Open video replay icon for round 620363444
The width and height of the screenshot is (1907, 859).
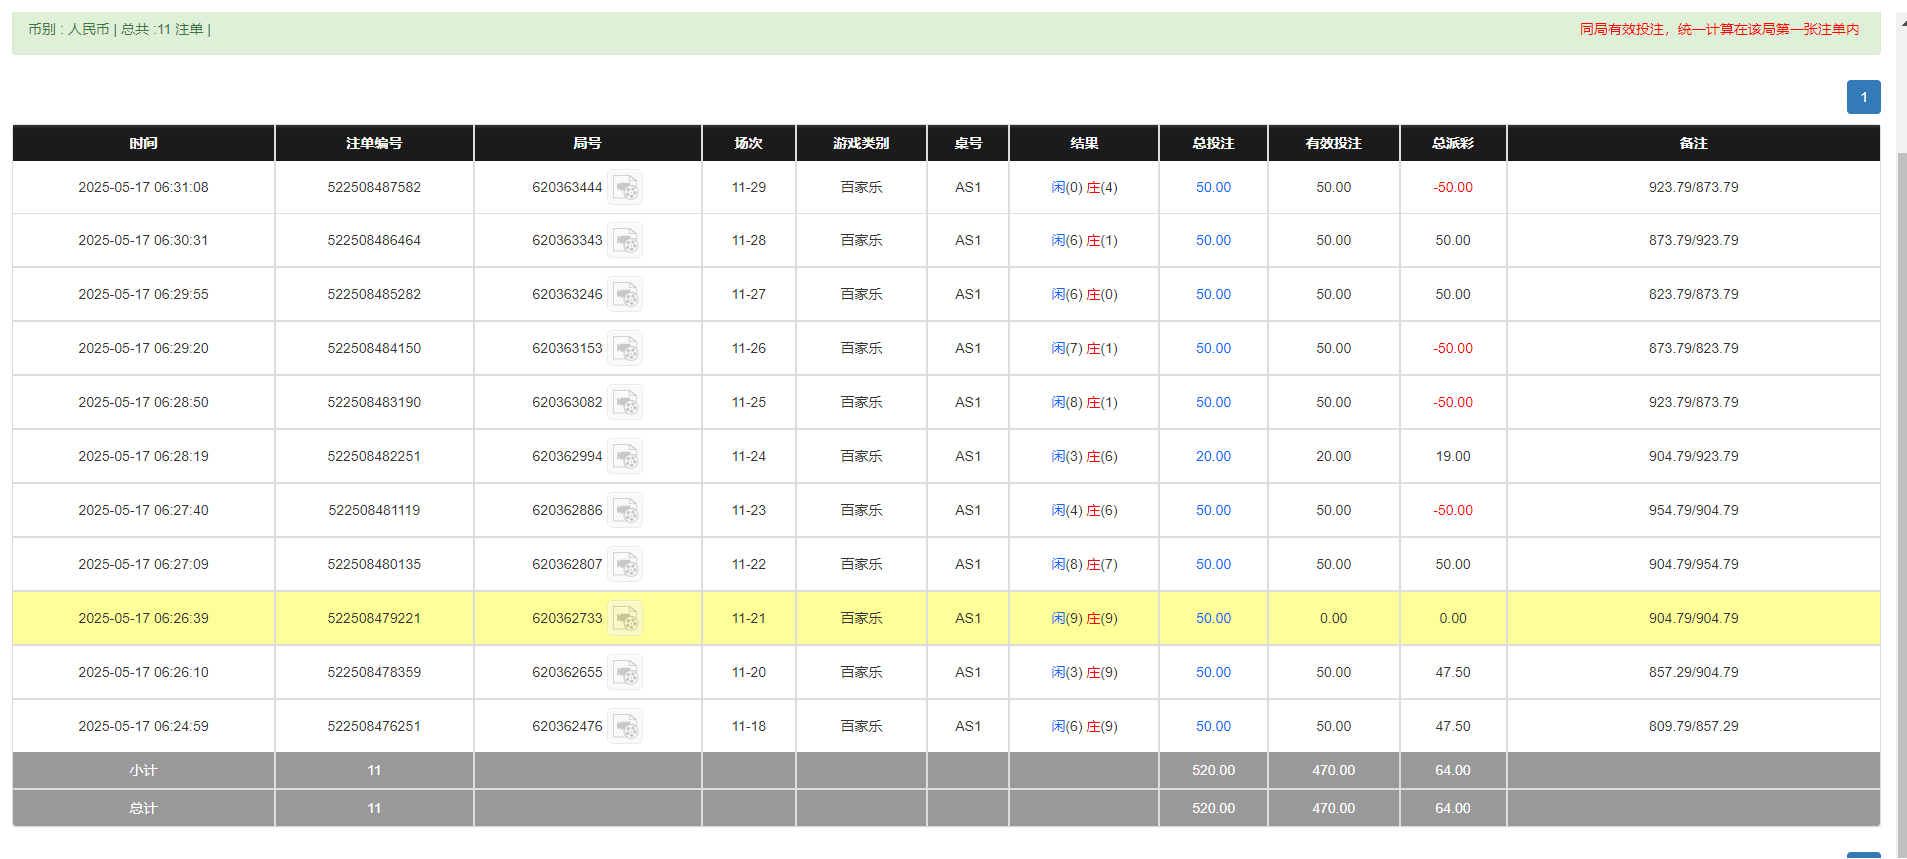(625, 188)
